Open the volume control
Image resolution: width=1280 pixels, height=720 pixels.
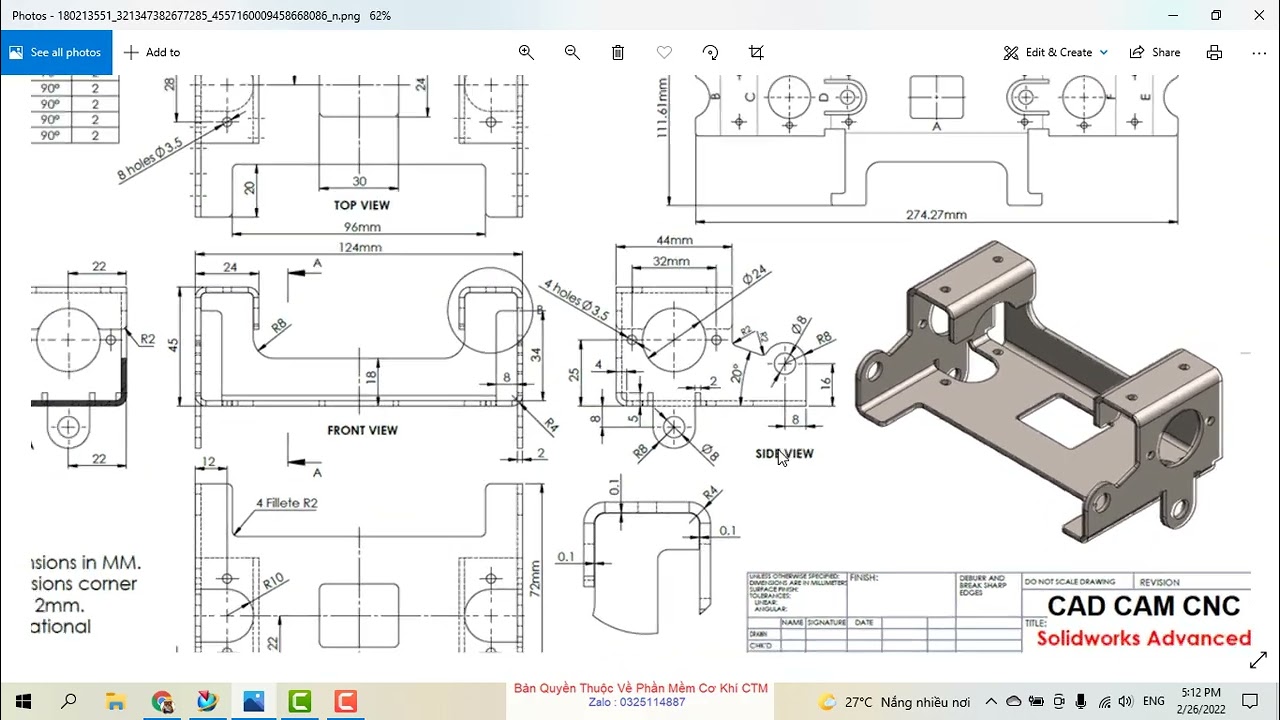[x=1126, y=702]
